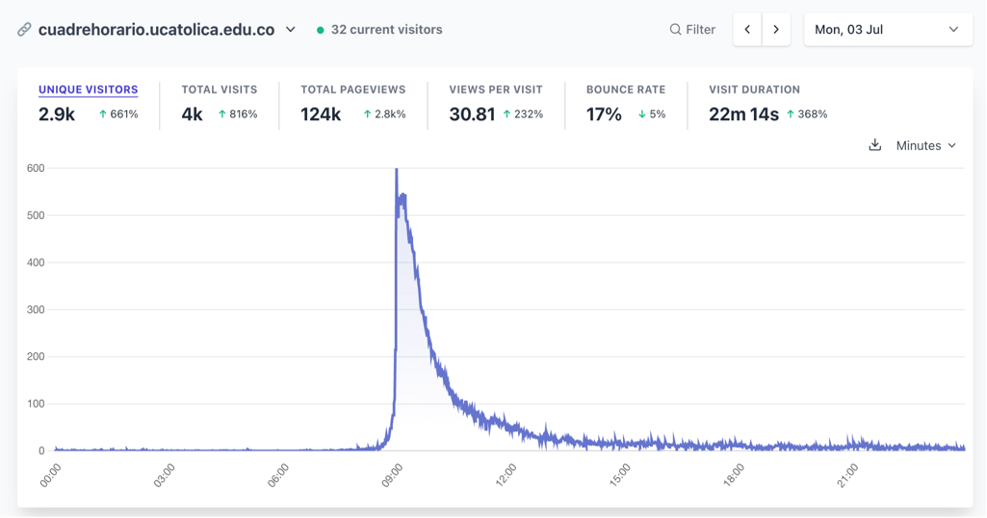Switch to the Total Visits metric
Viewport: 987px width, 518px height.
(219, 90)
